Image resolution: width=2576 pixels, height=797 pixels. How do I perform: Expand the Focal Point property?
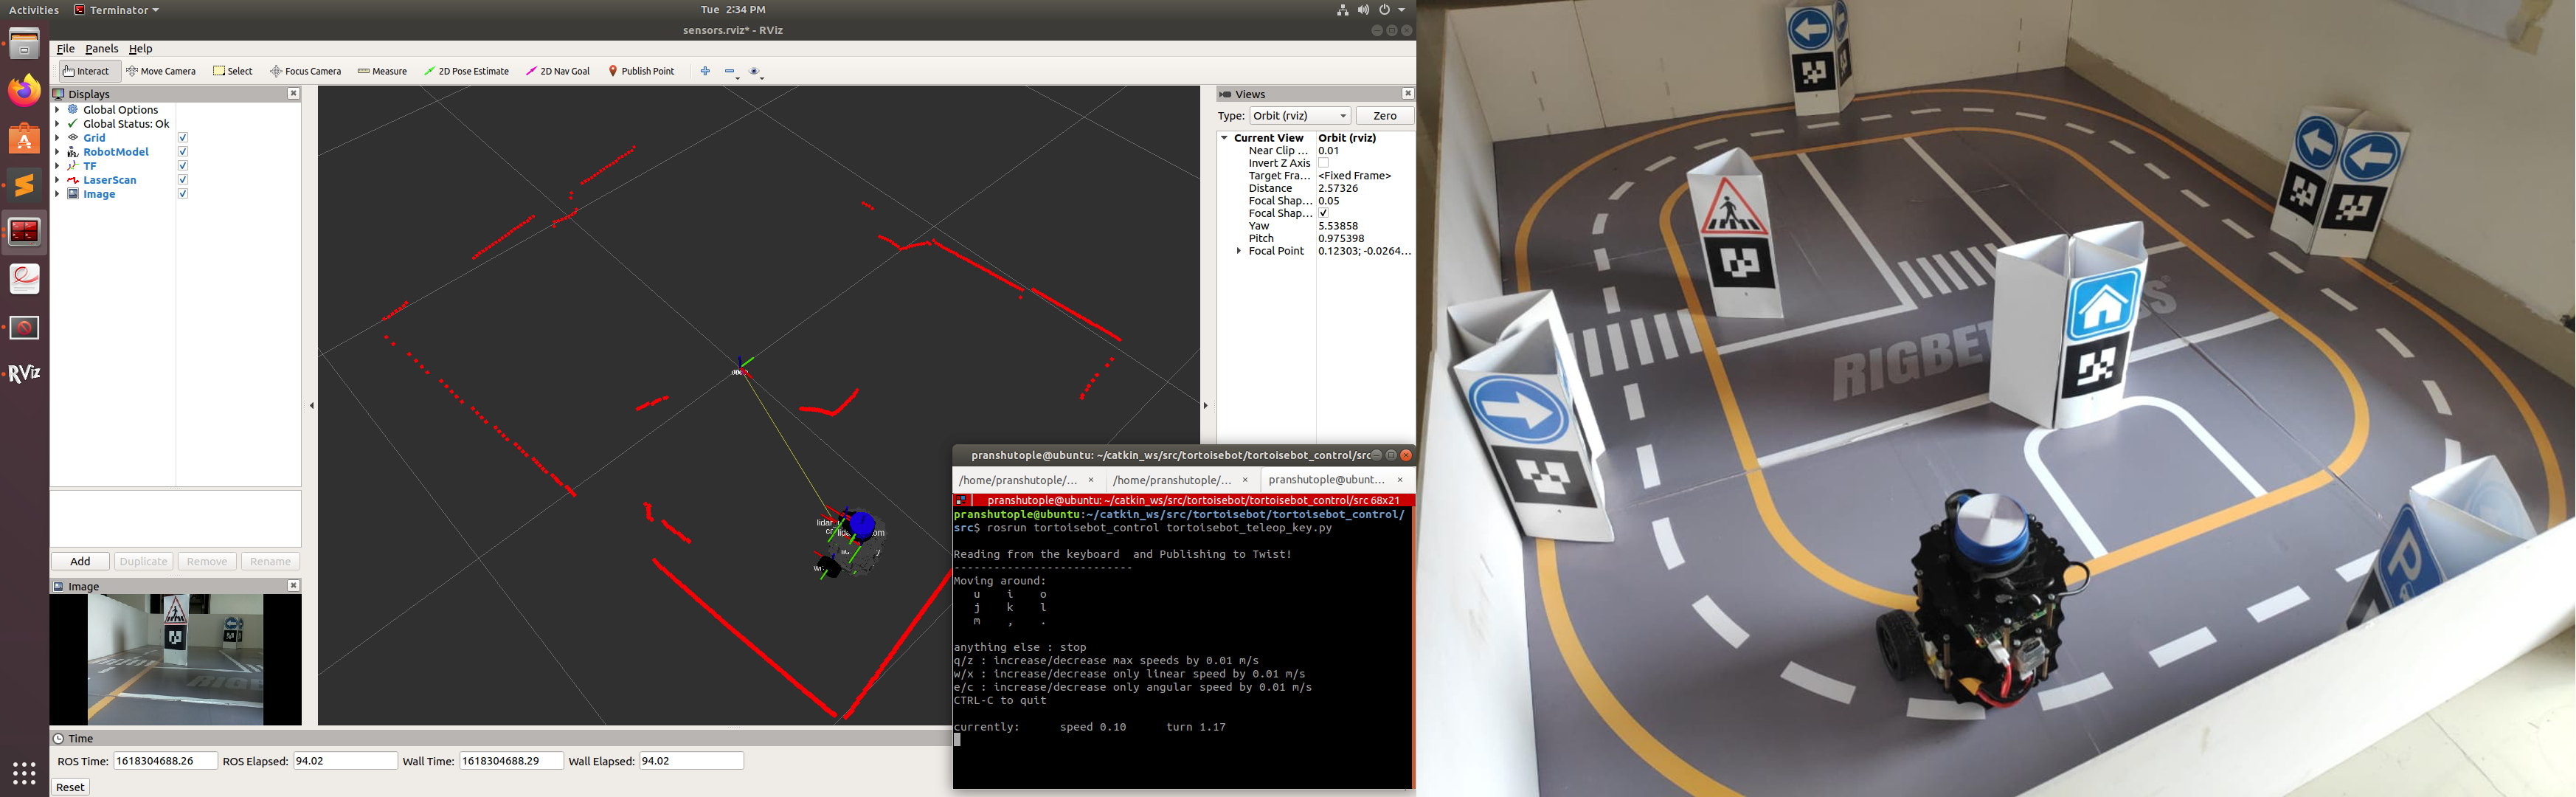point(1239,251)
